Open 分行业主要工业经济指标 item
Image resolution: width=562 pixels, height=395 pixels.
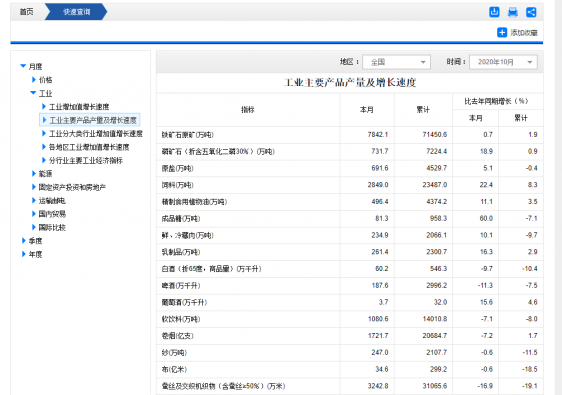coord(86,160)
